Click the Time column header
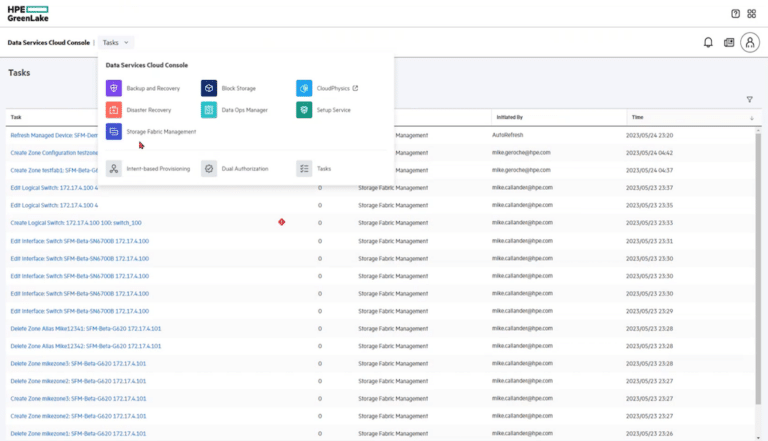The height and width of the screenshot is (441, 768). [637, 118]
